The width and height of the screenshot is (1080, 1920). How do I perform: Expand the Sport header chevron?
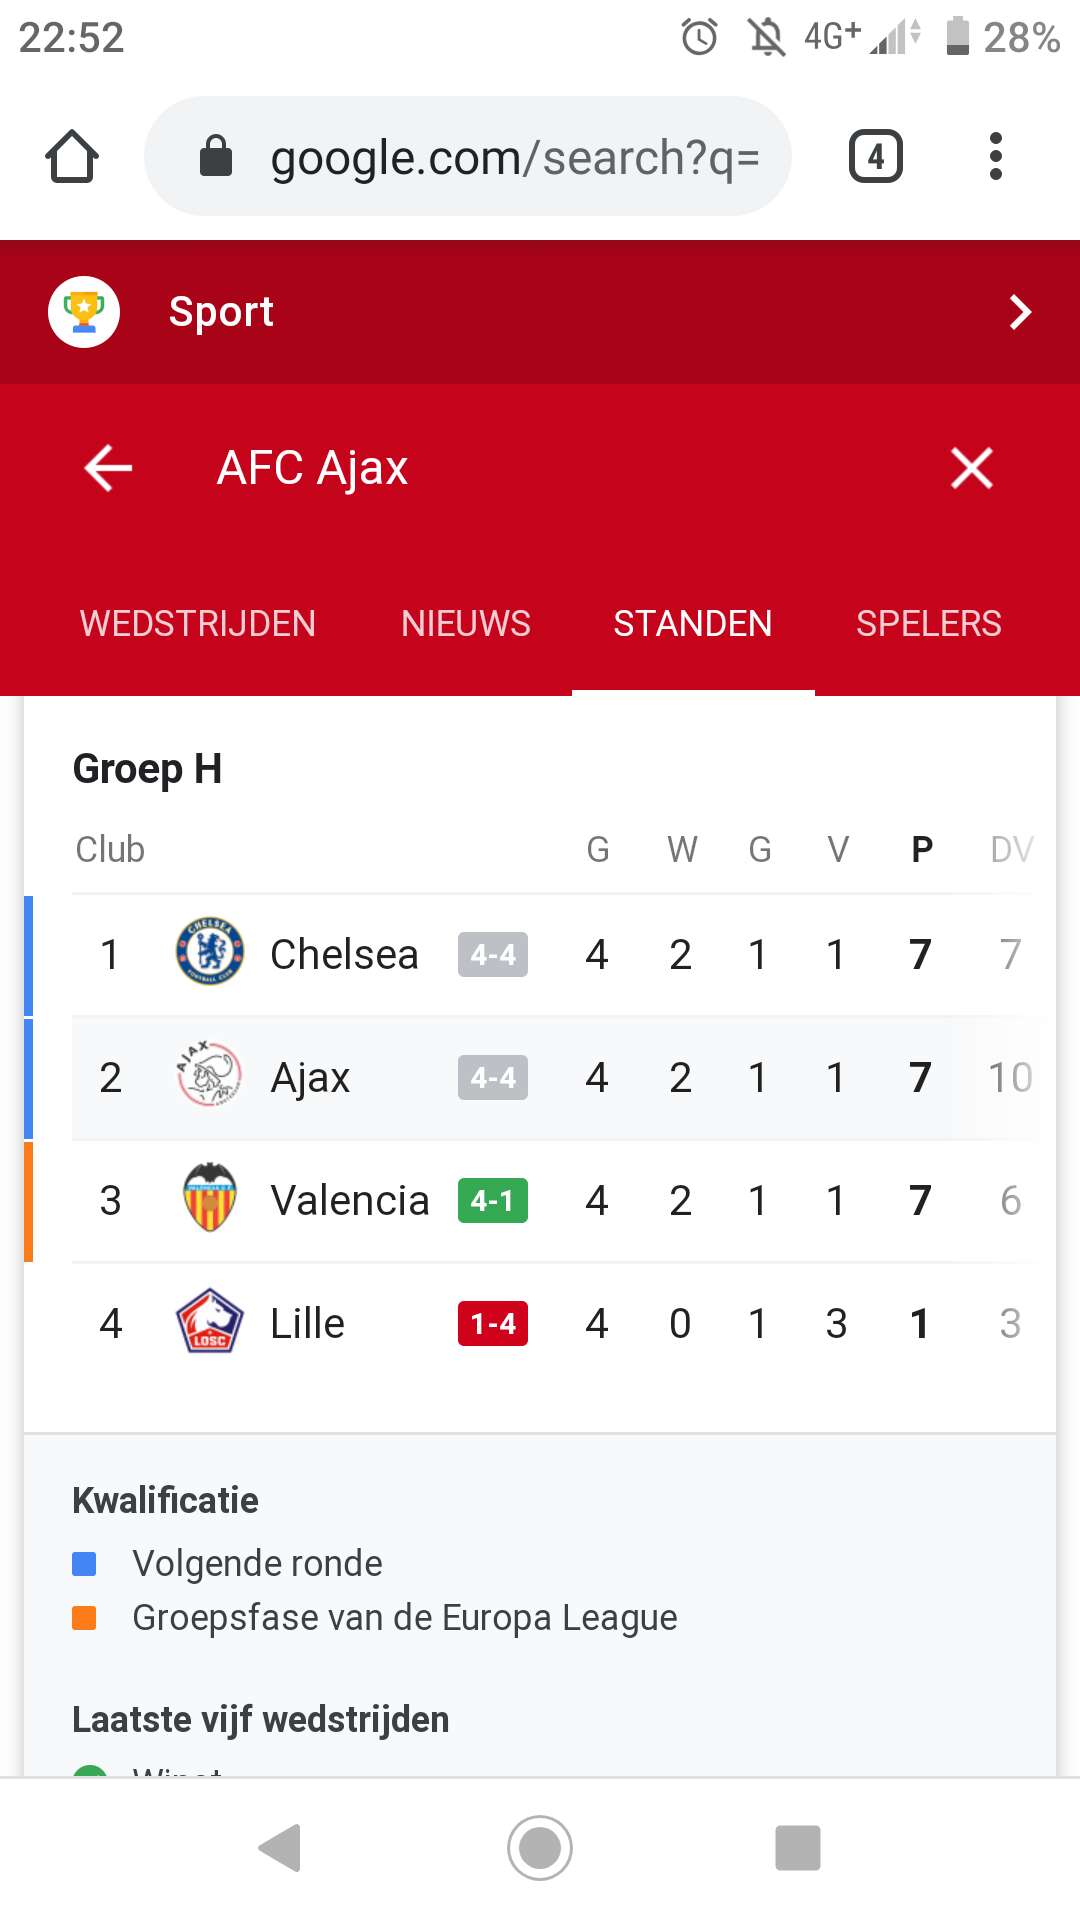pos(1019,312)
